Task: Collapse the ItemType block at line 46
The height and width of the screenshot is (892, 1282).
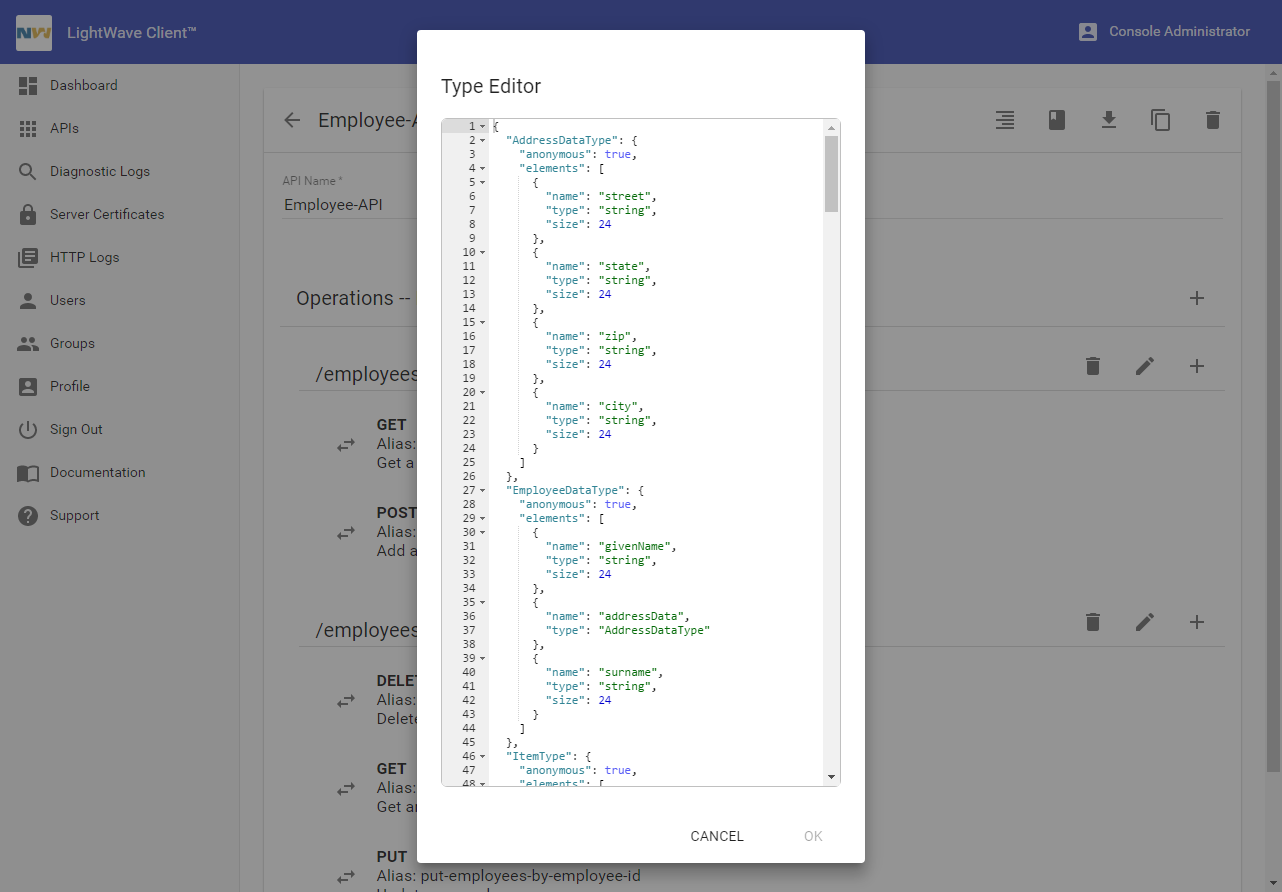Action: coord(482,757)
